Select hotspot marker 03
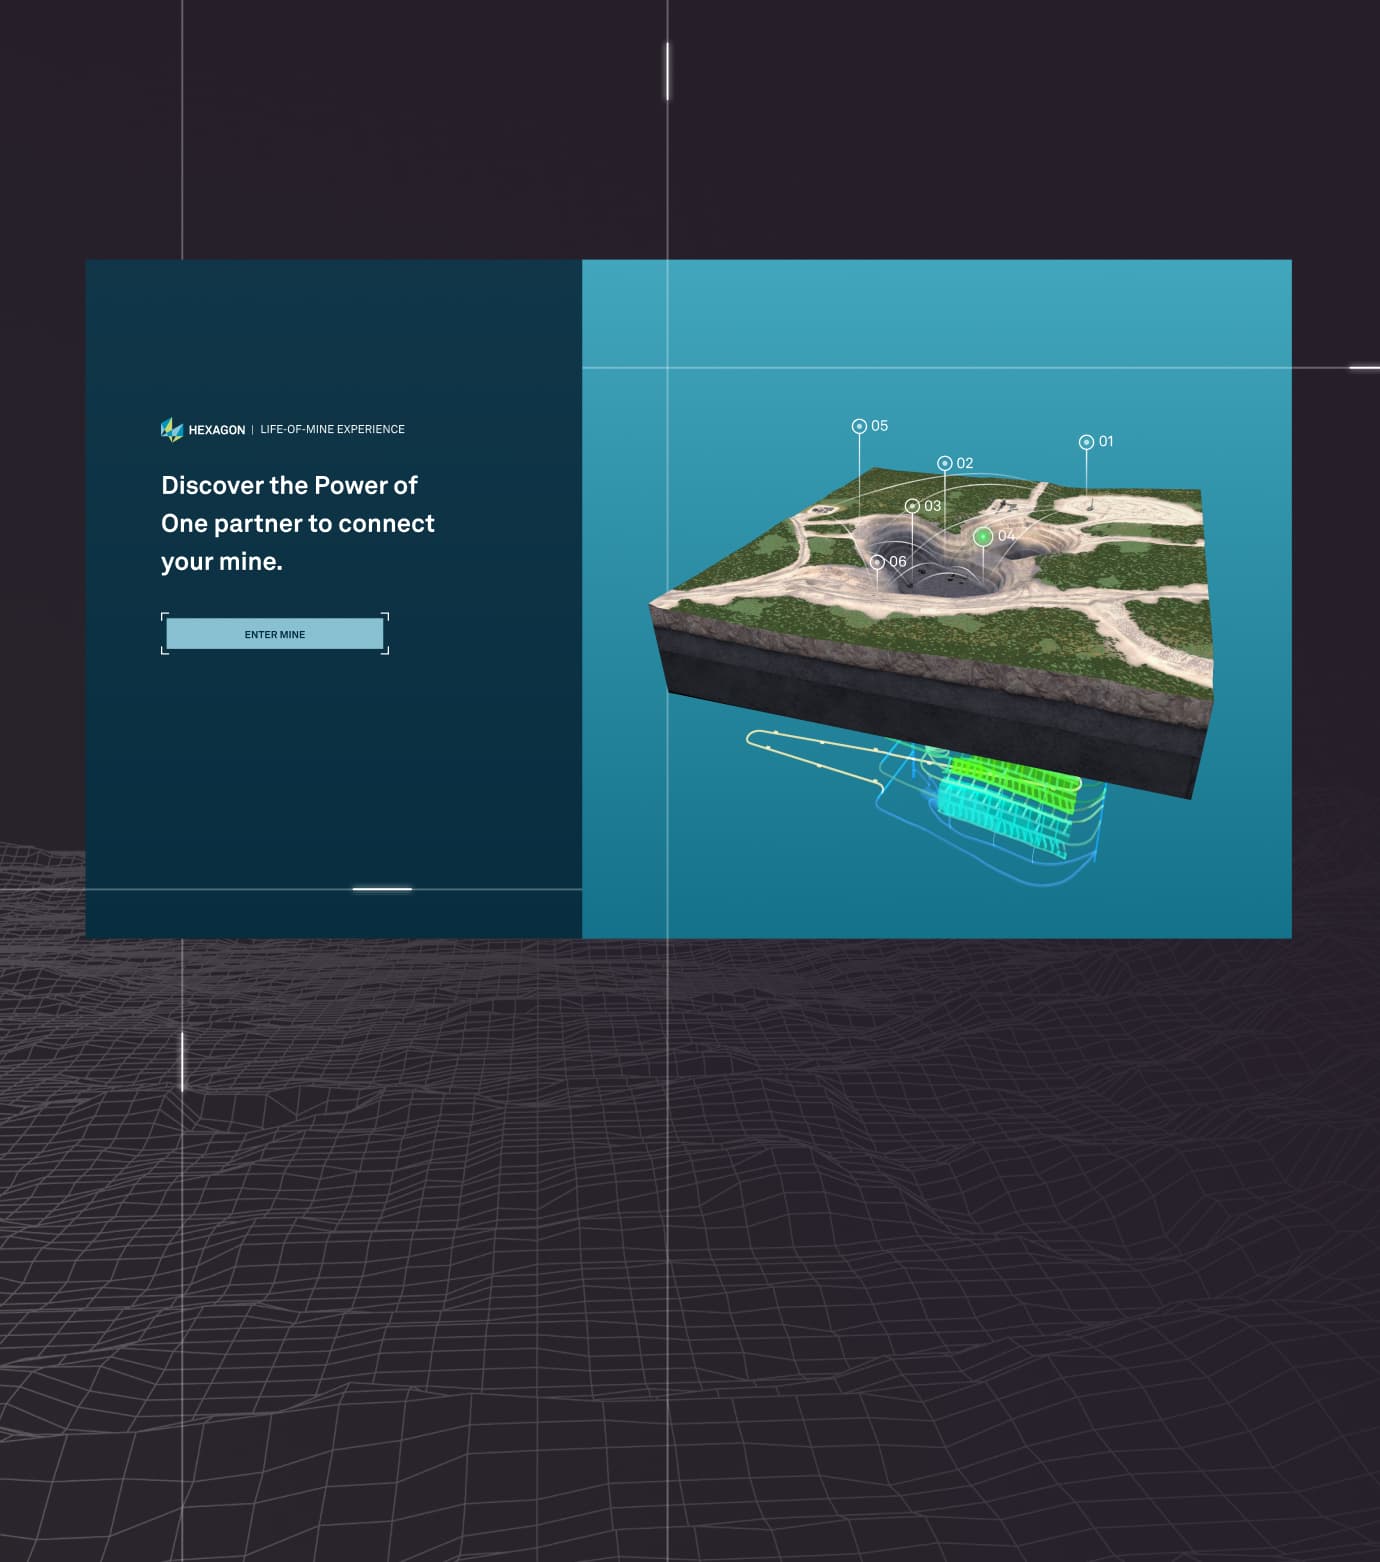 [913, 505]
